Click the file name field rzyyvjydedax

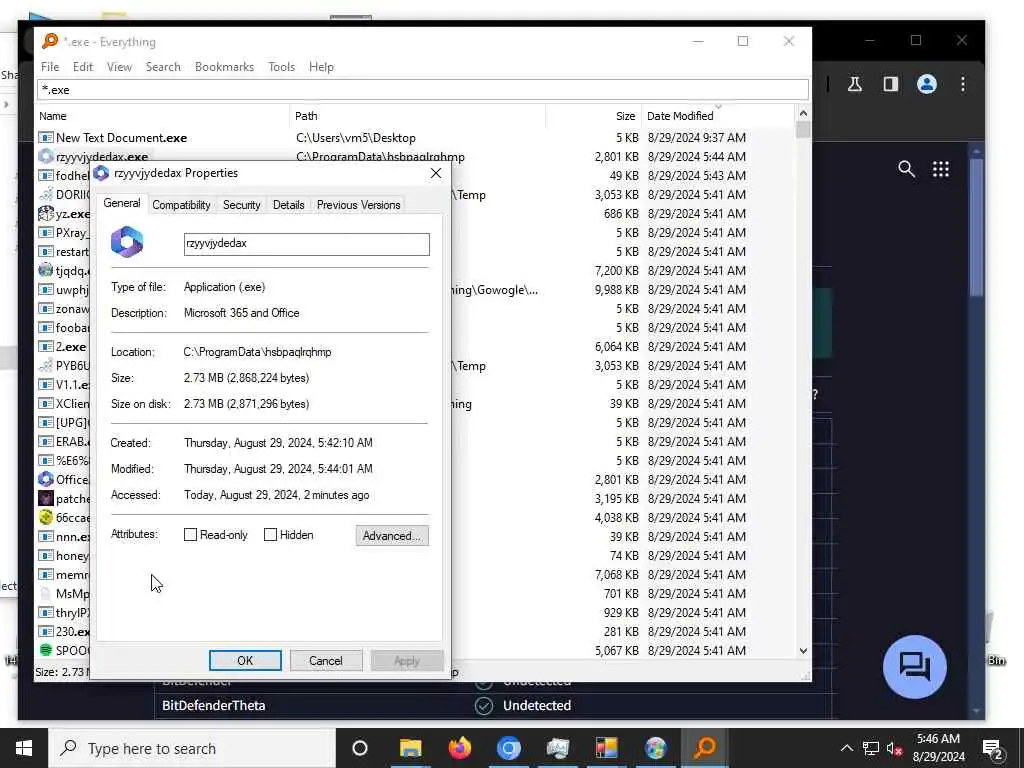point(306,244)
